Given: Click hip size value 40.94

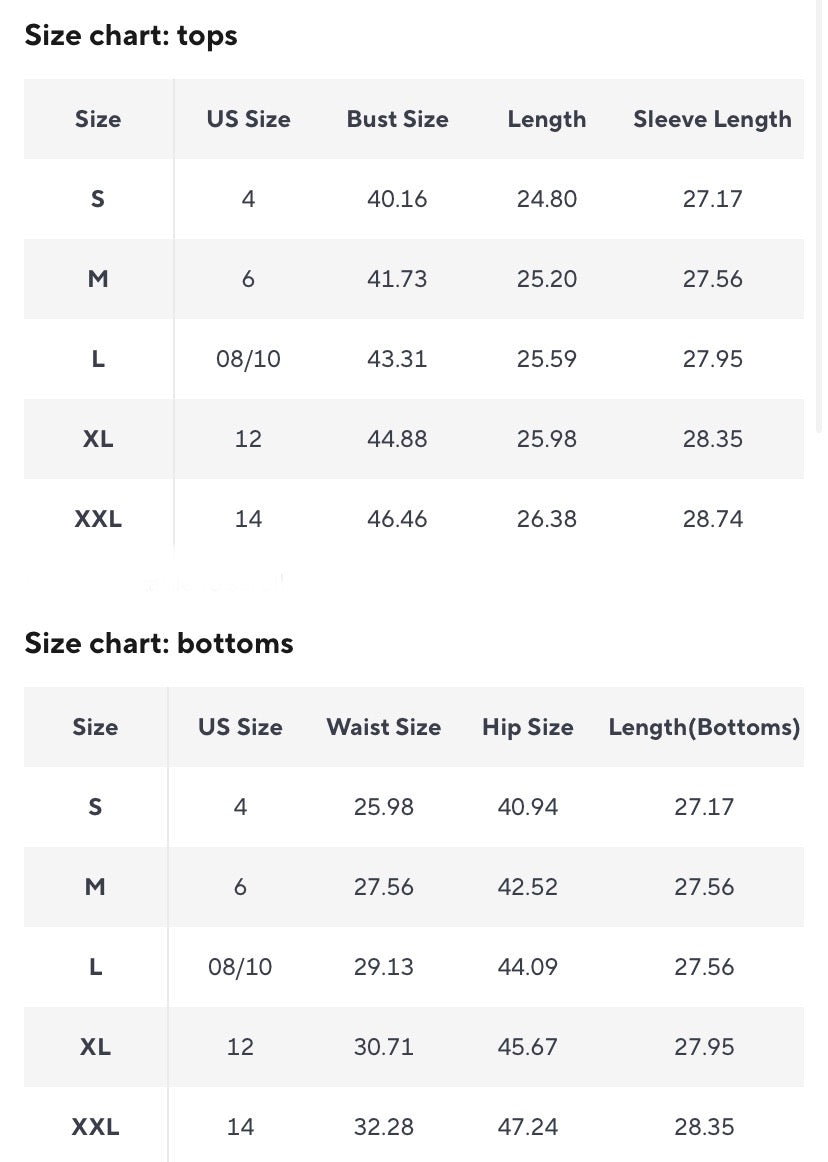Looking at the screenshot, I should coord(527,807).
